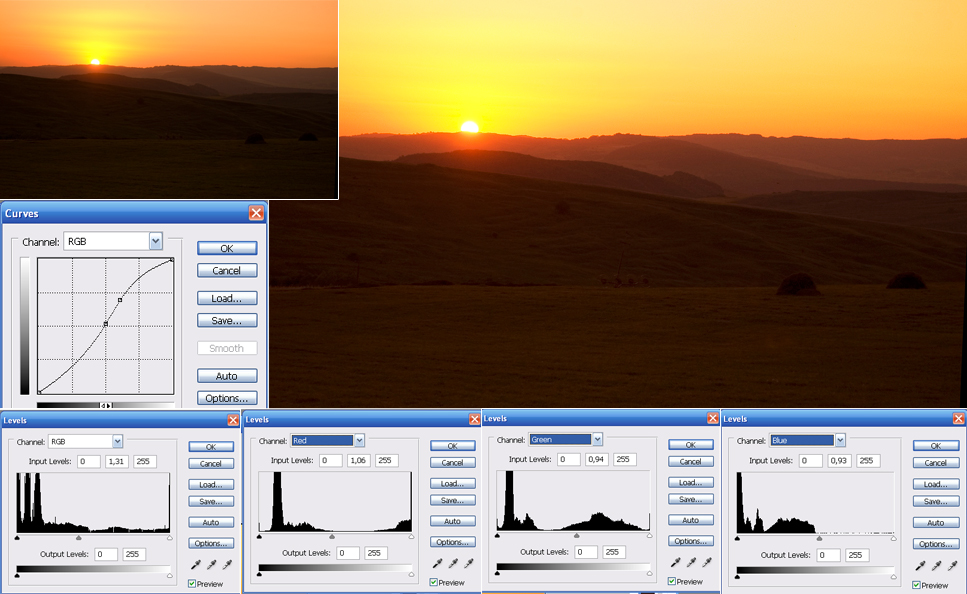Viewport: 967px width, 594px height.
Task: Click Auto button in the Curves dialog
Action: [227, 376]
